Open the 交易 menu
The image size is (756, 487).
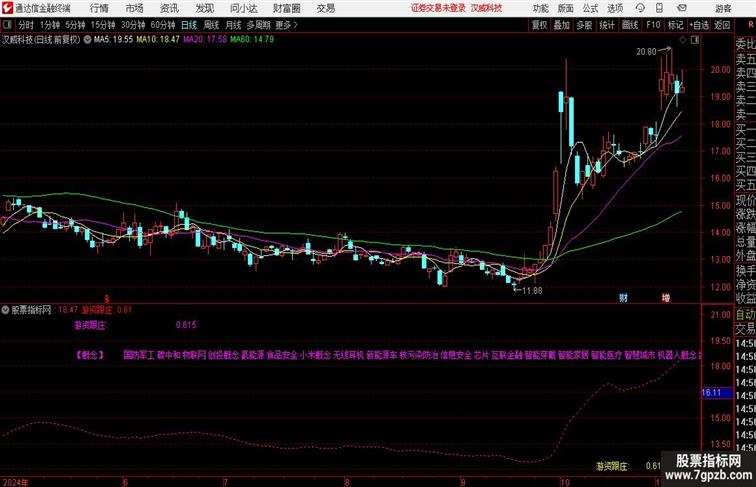325,8
